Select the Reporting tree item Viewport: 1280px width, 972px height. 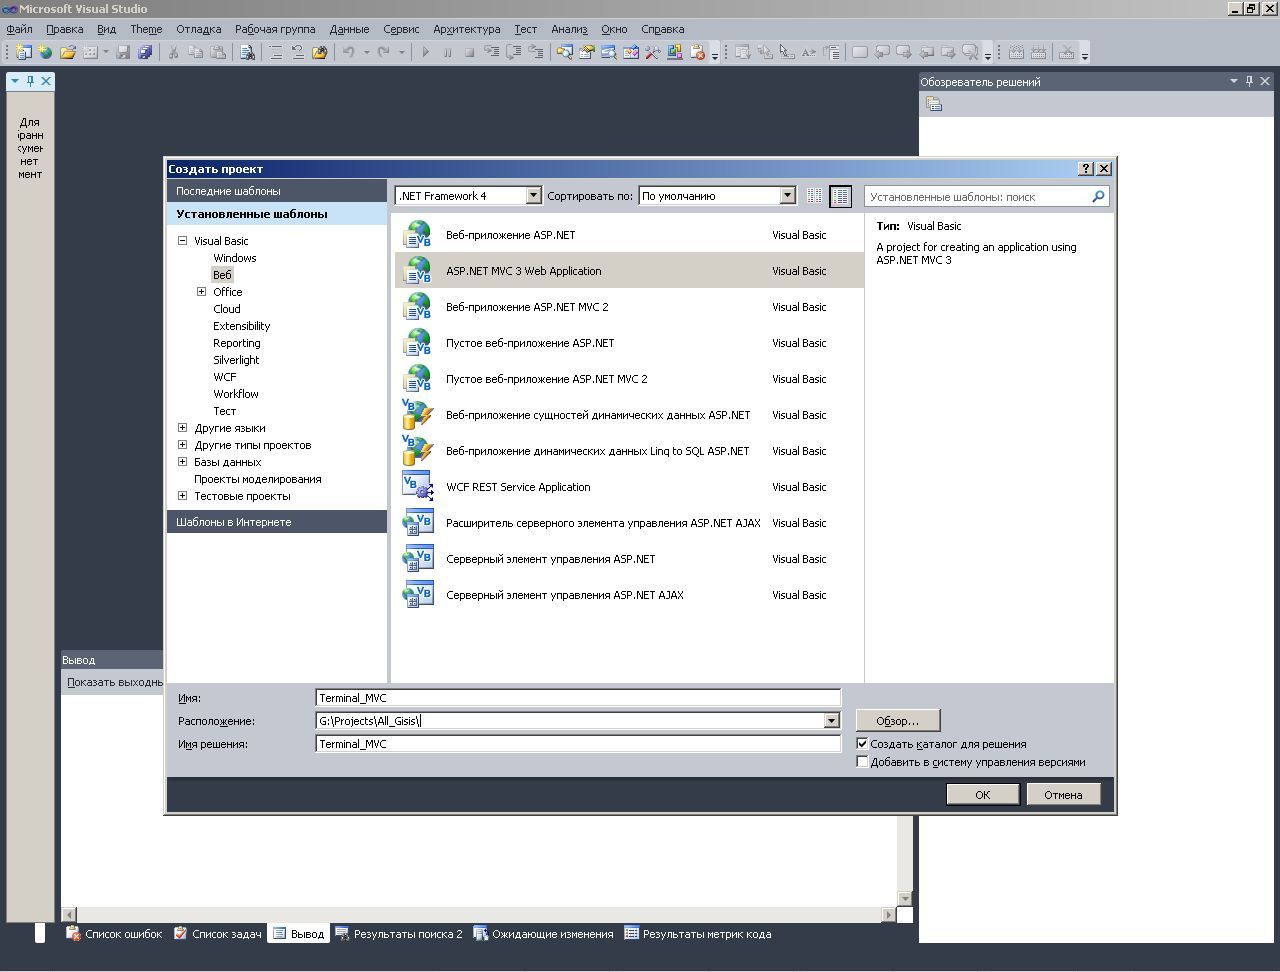(237, 343)
